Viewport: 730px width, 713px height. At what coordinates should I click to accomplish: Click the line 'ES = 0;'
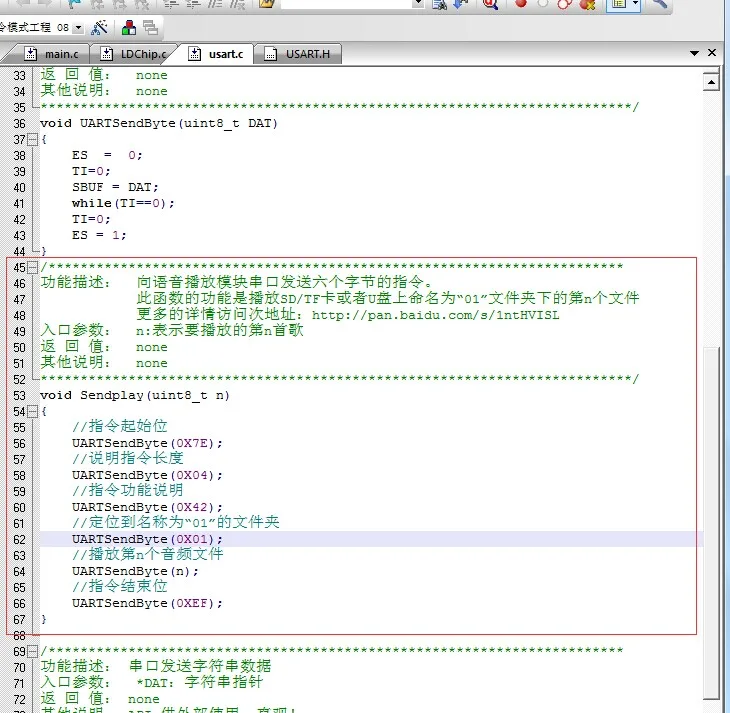coord(107,155)
